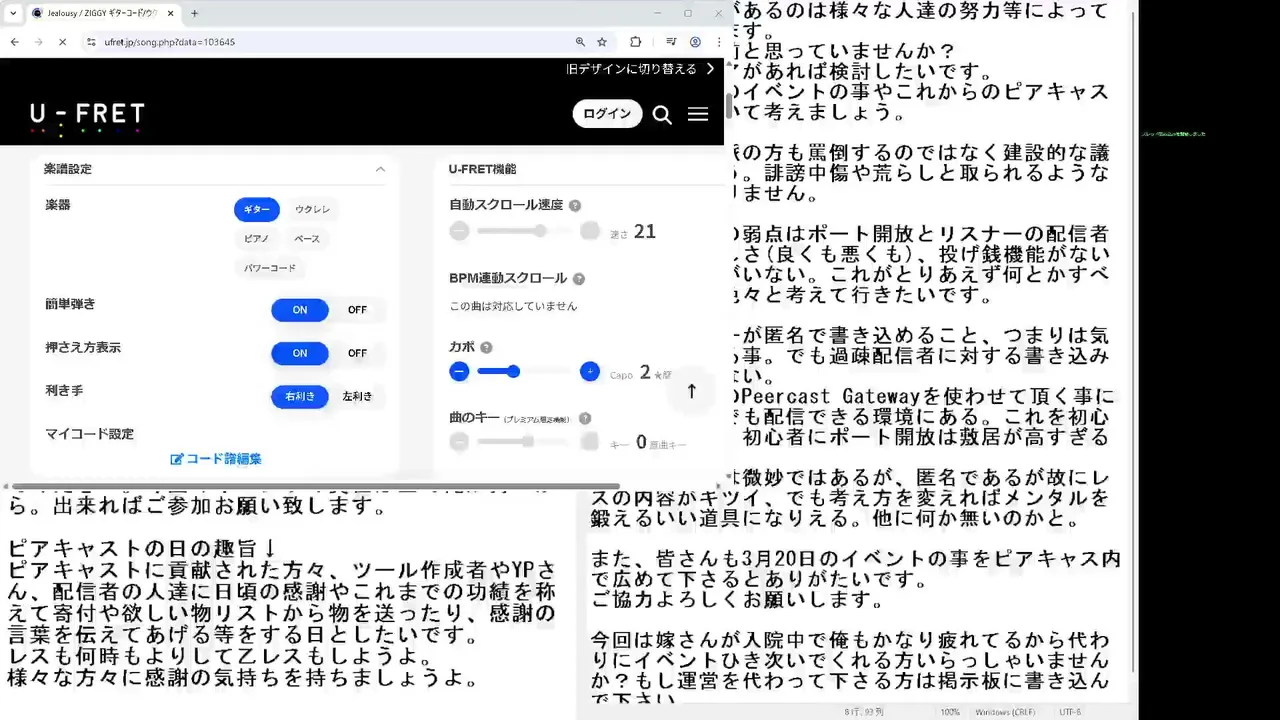The width and height of the screenshot is (1280, 720).
Task: Select パワーコード option
Action: pos(270,268)
